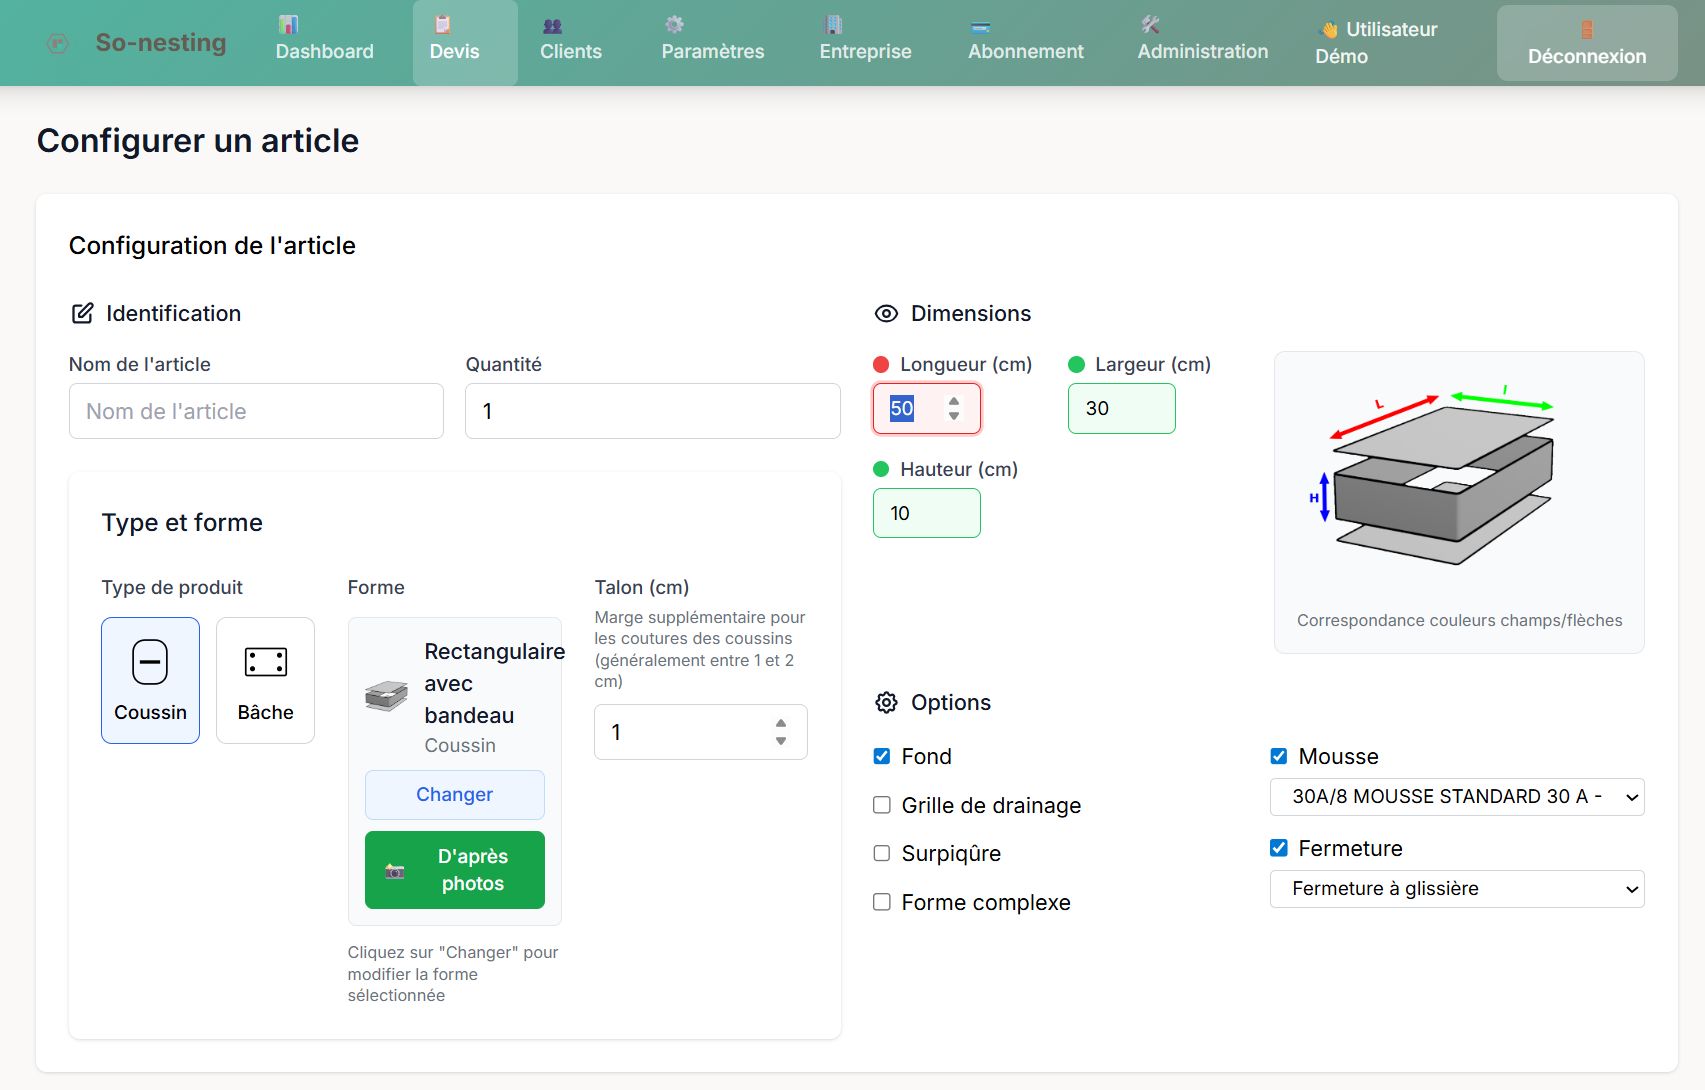Expand the Fermeture à glissière dropdown
Image resolution: width=1705 pixels, height=1090 pixels.
click(1456, 889)
